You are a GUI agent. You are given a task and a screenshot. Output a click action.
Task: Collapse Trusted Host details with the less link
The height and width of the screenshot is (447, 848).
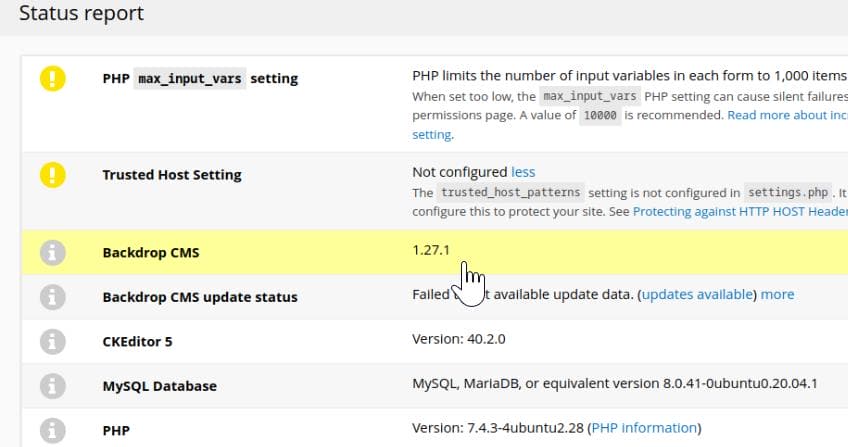pos(523,172)
